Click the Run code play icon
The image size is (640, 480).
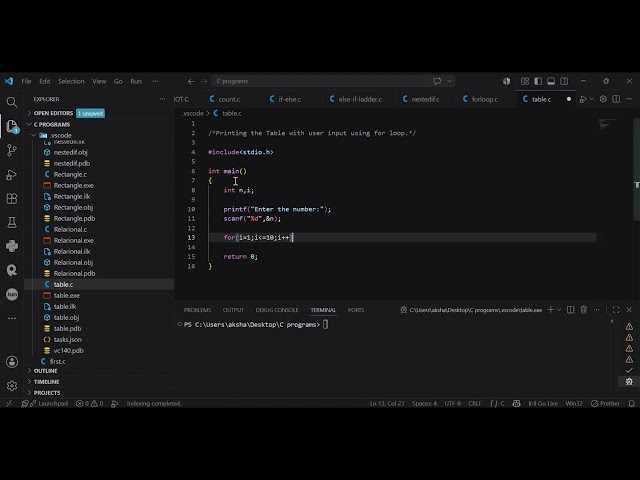pyautogui.click(x=583, y=99)
